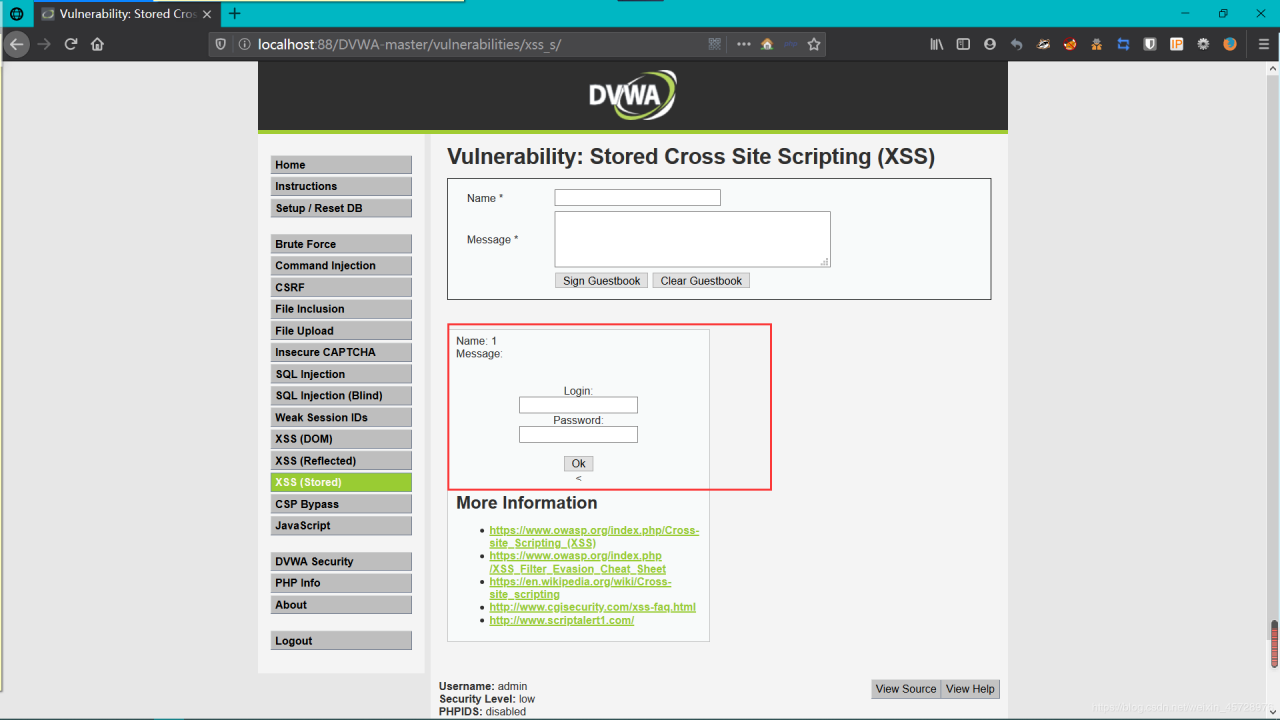
Task: Click Logout in the sidebar
Action: click(x=341, y=641)
